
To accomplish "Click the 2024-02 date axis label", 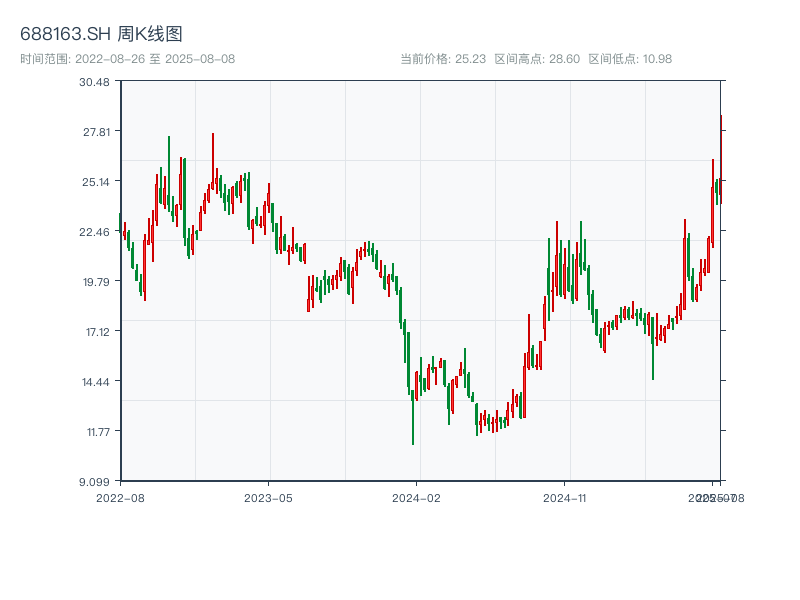I will tap(417, 497).
